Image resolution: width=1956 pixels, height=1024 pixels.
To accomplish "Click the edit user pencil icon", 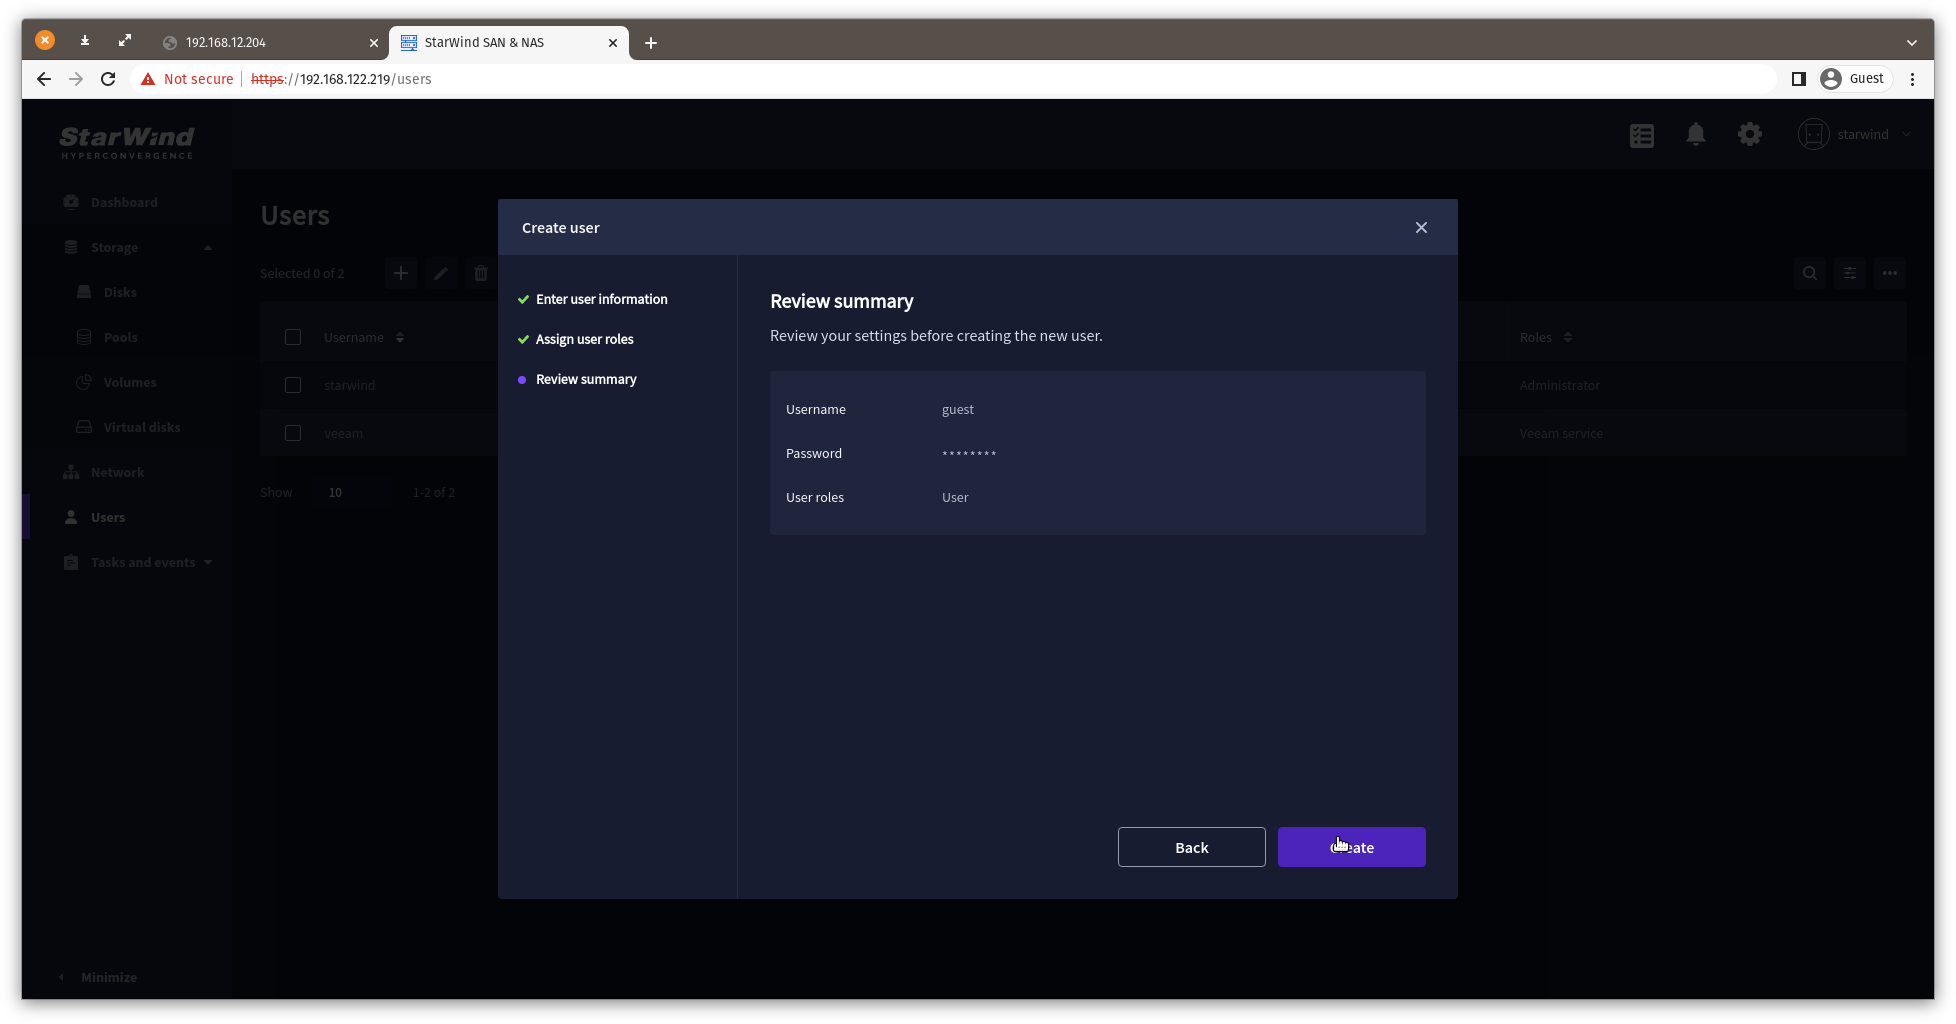I will (440, 273).
